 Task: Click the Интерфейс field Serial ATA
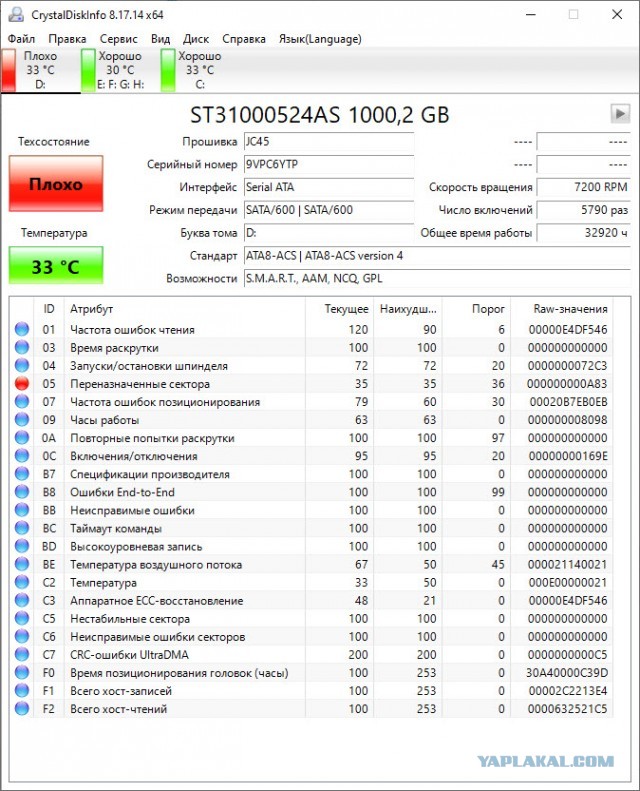[329, 187]
